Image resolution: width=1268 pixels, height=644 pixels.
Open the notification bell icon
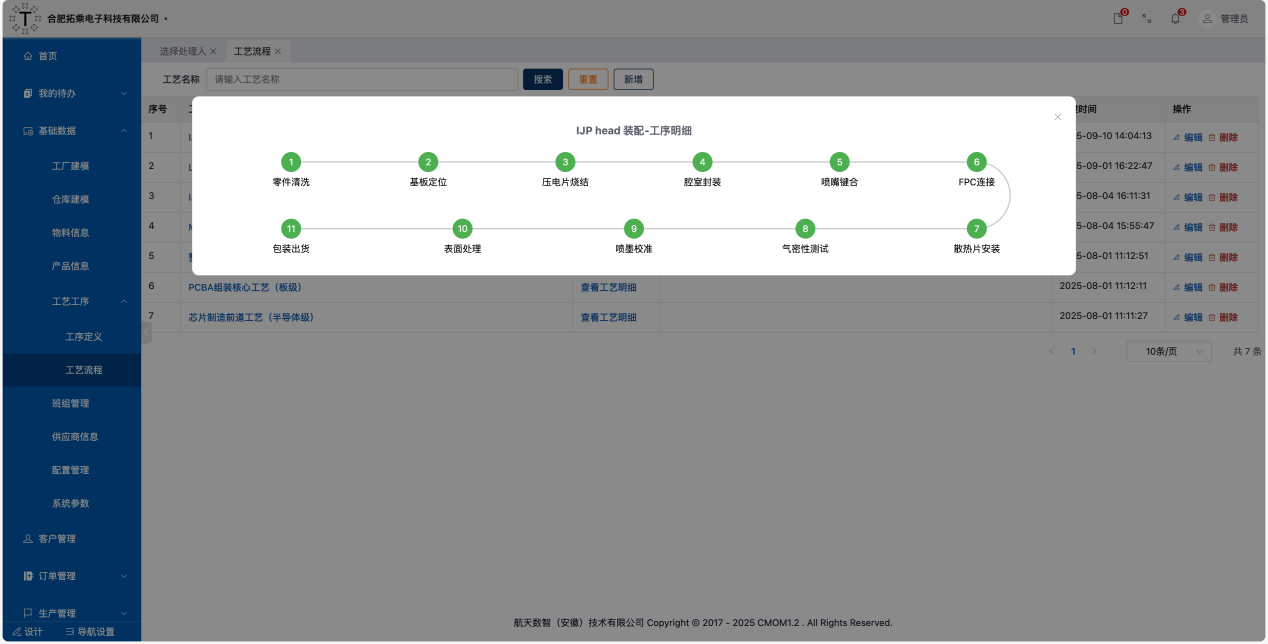pos(1175,18)
